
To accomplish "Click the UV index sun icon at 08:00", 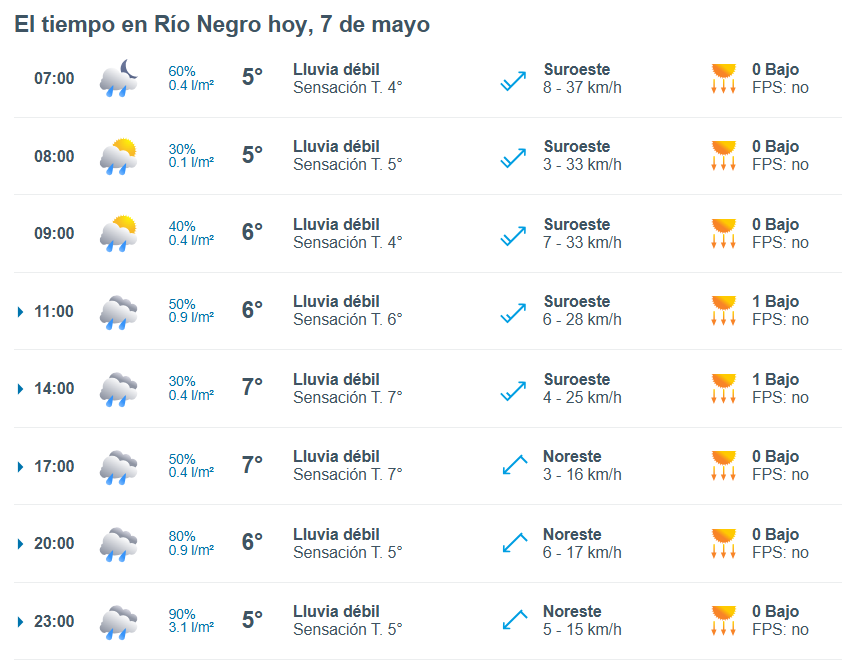I will point(723,155).
